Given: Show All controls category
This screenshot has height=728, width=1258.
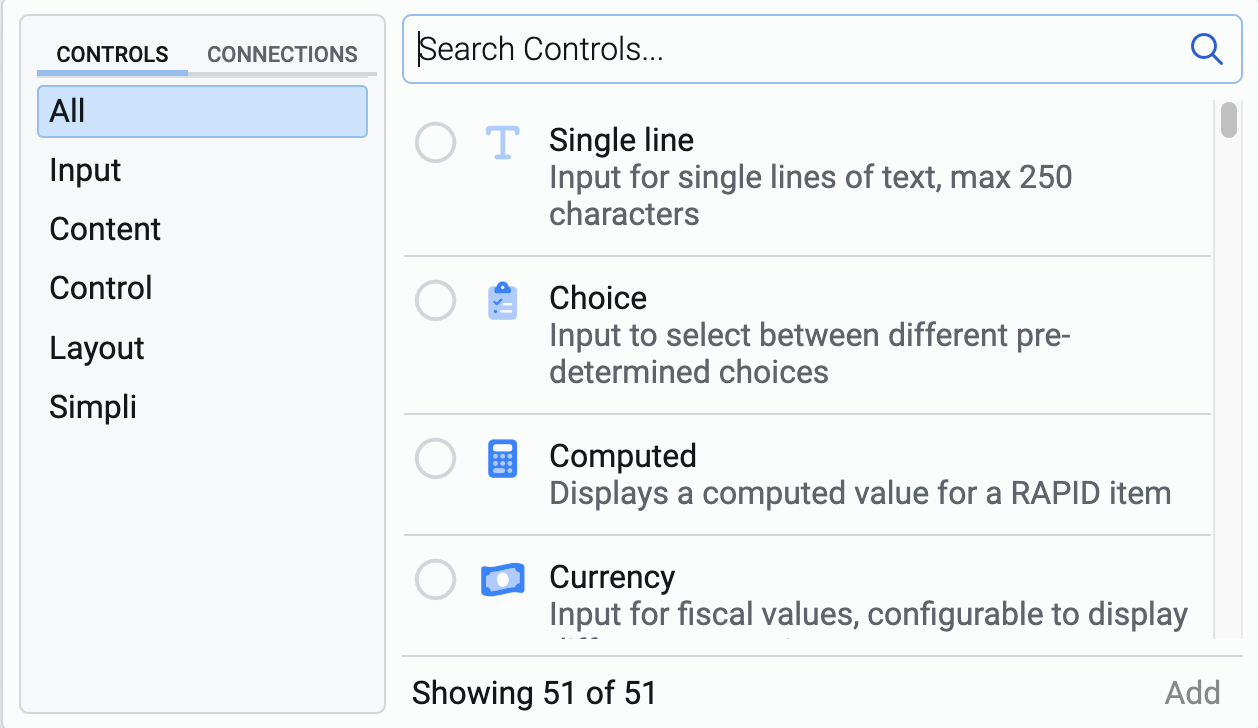Looking at the screenshot, I should tap(202, 111).
